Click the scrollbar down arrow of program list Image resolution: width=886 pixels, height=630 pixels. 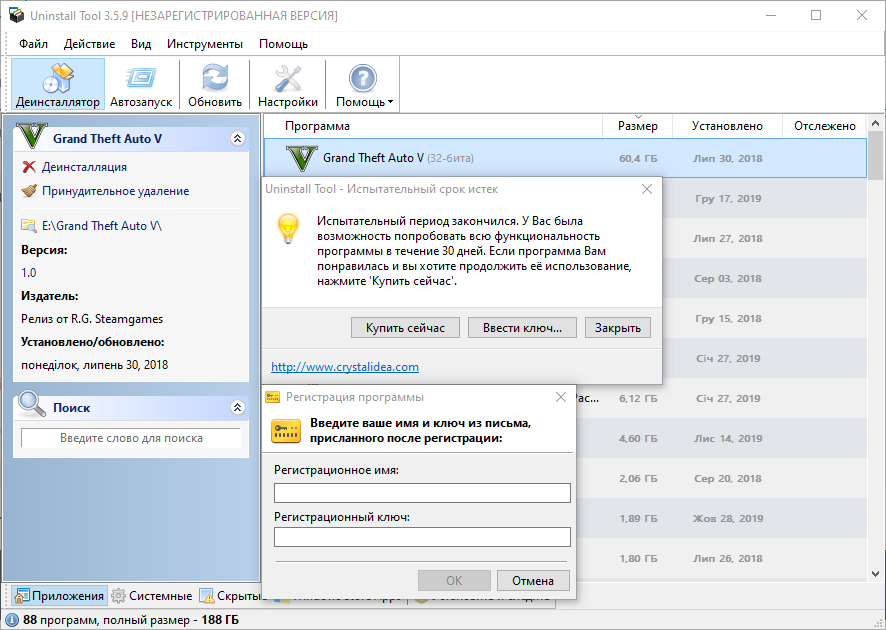point(875,574)
